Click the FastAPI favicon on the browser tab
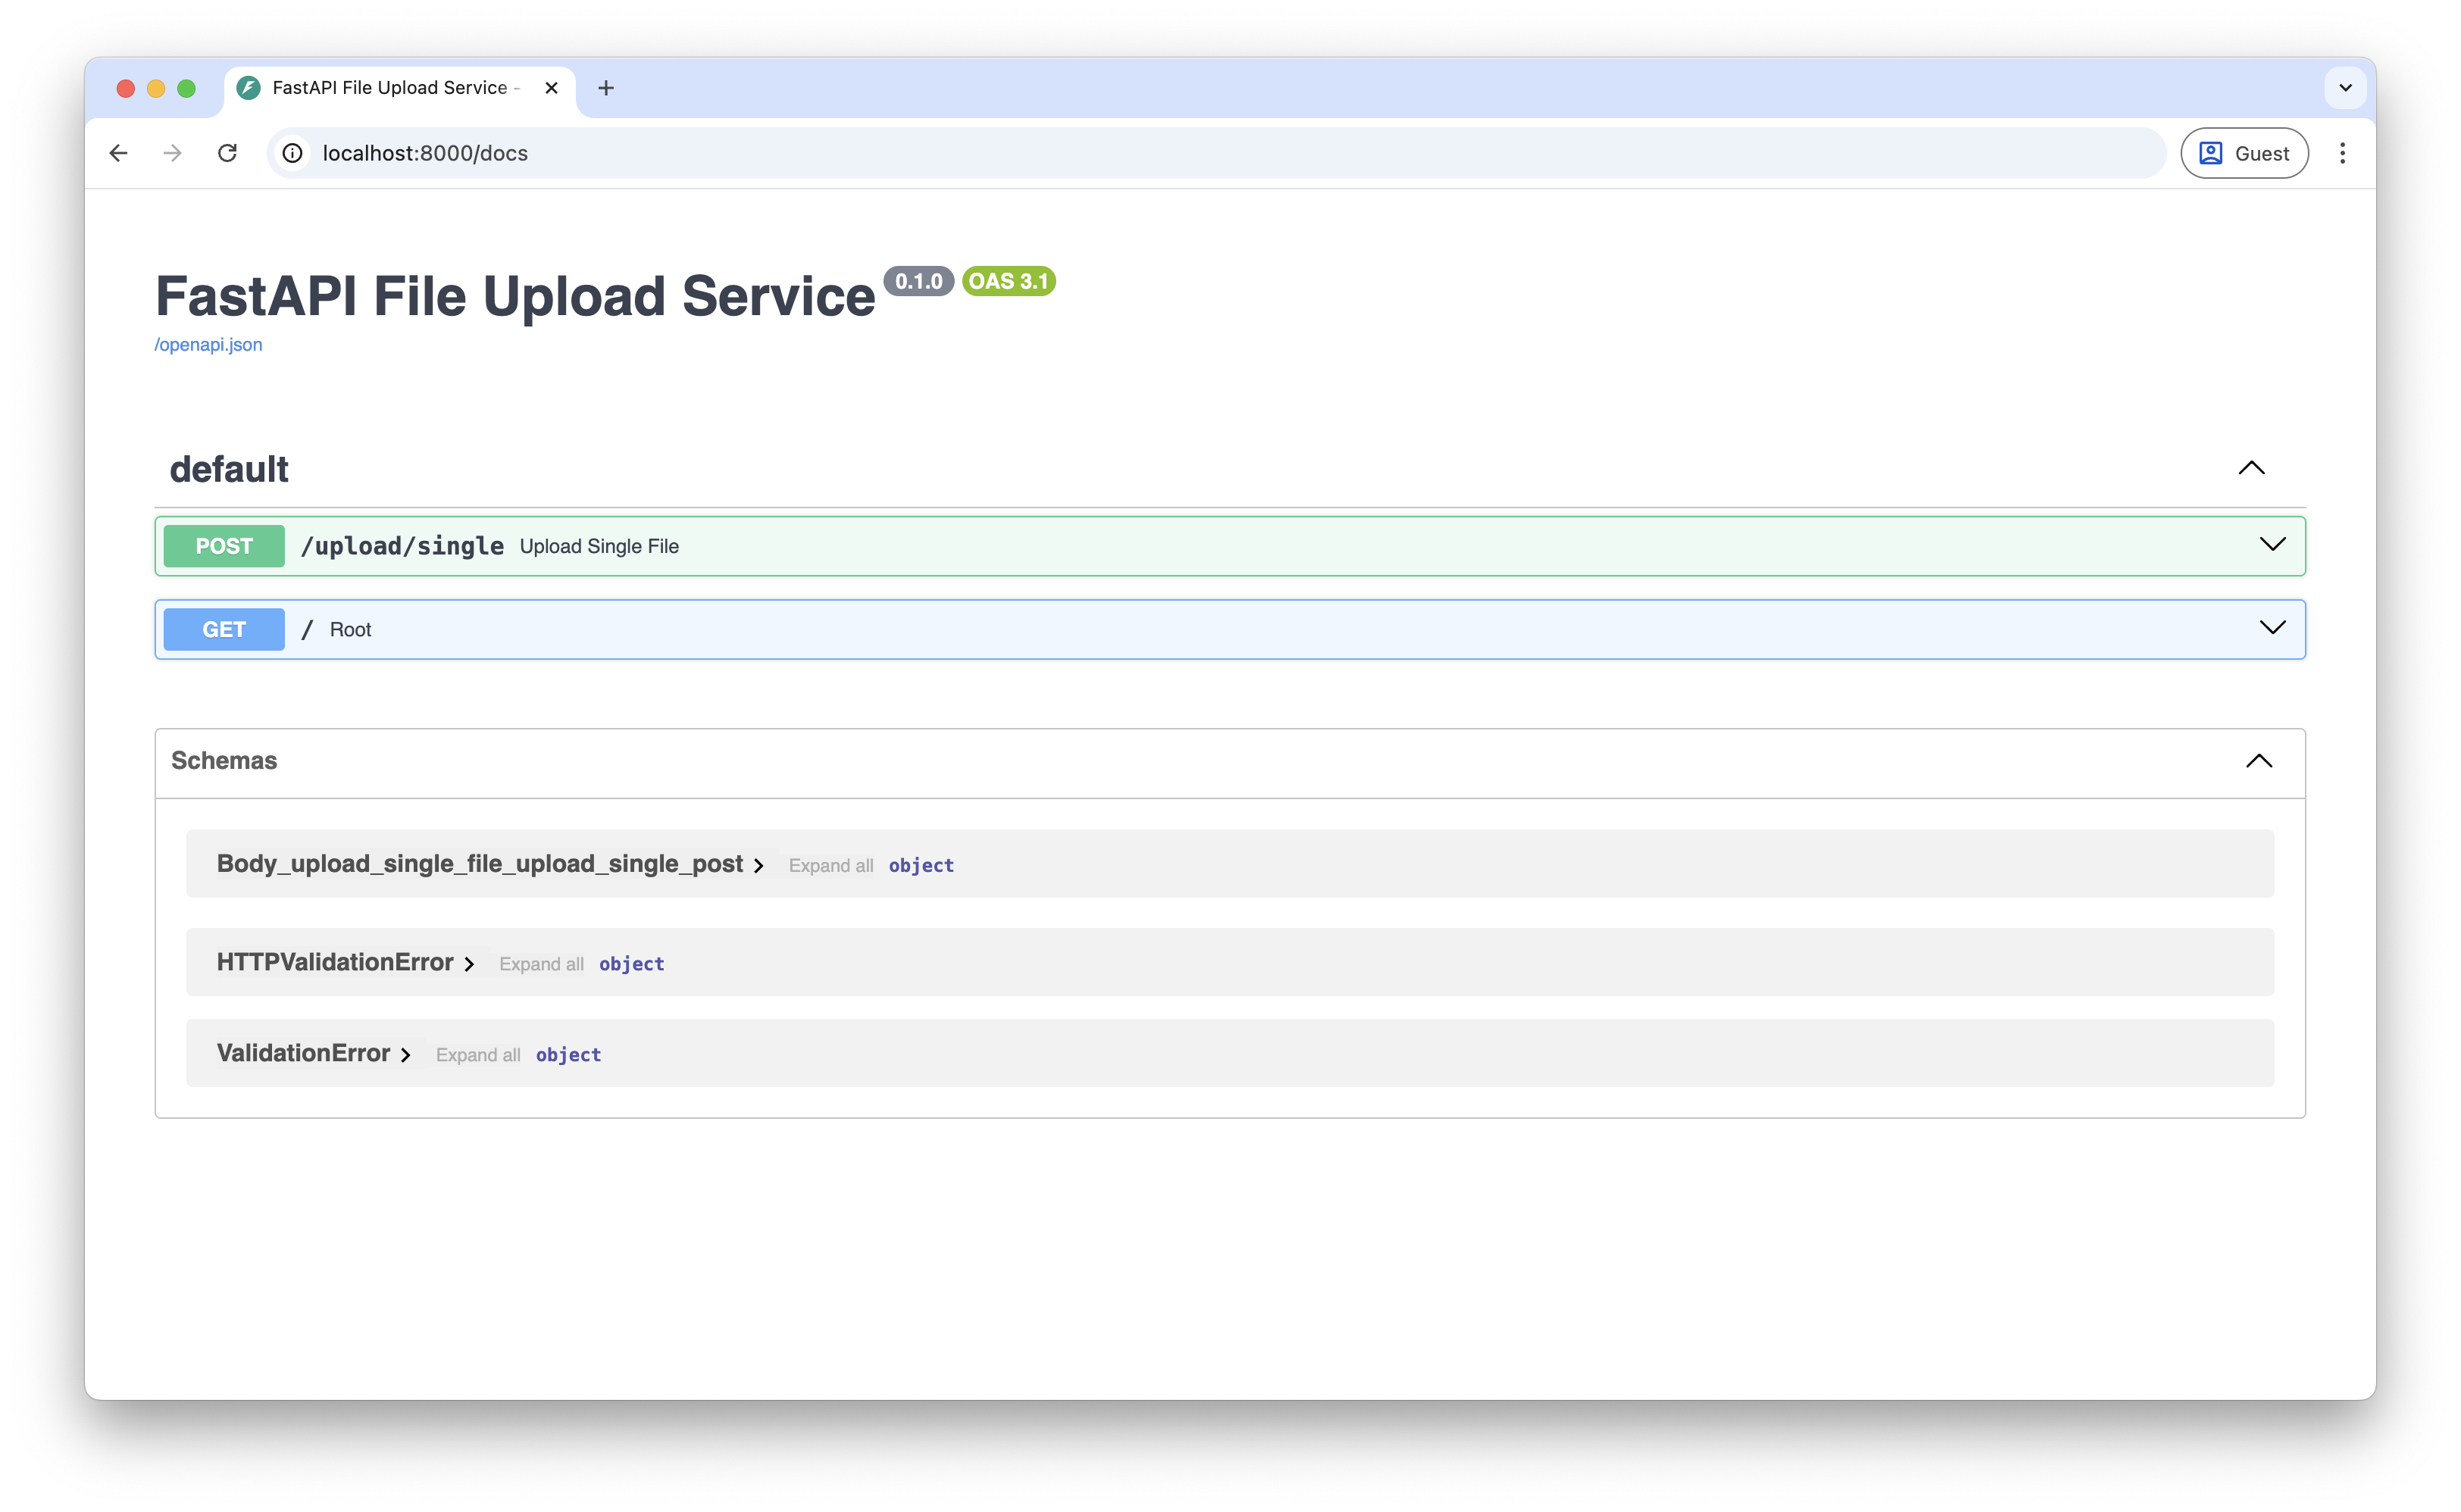 click(246, 88)
